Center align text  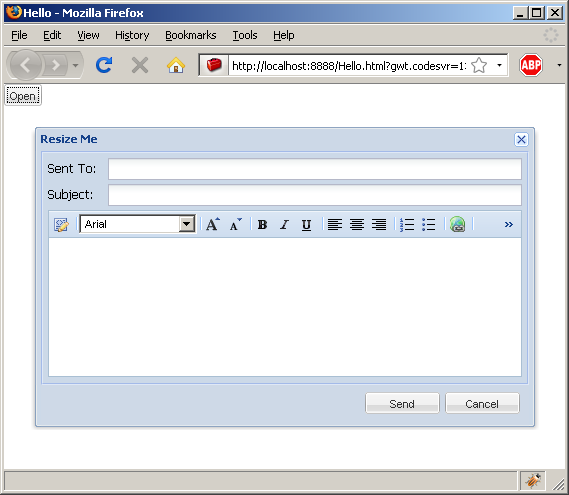tap(357, 225)
